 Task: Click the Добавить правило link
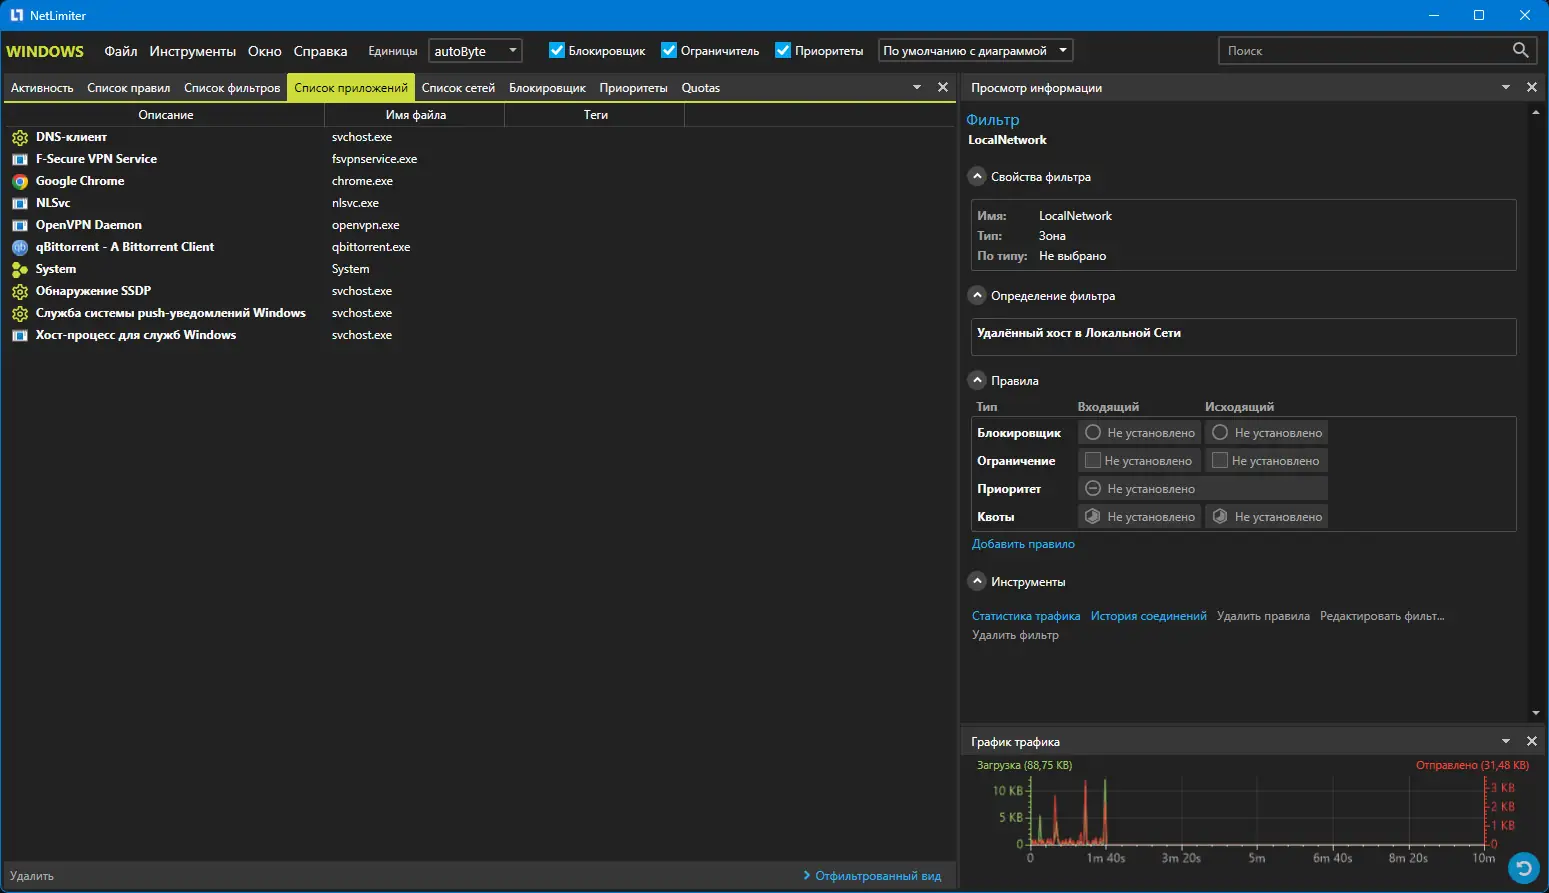[x=1023, y=544]
